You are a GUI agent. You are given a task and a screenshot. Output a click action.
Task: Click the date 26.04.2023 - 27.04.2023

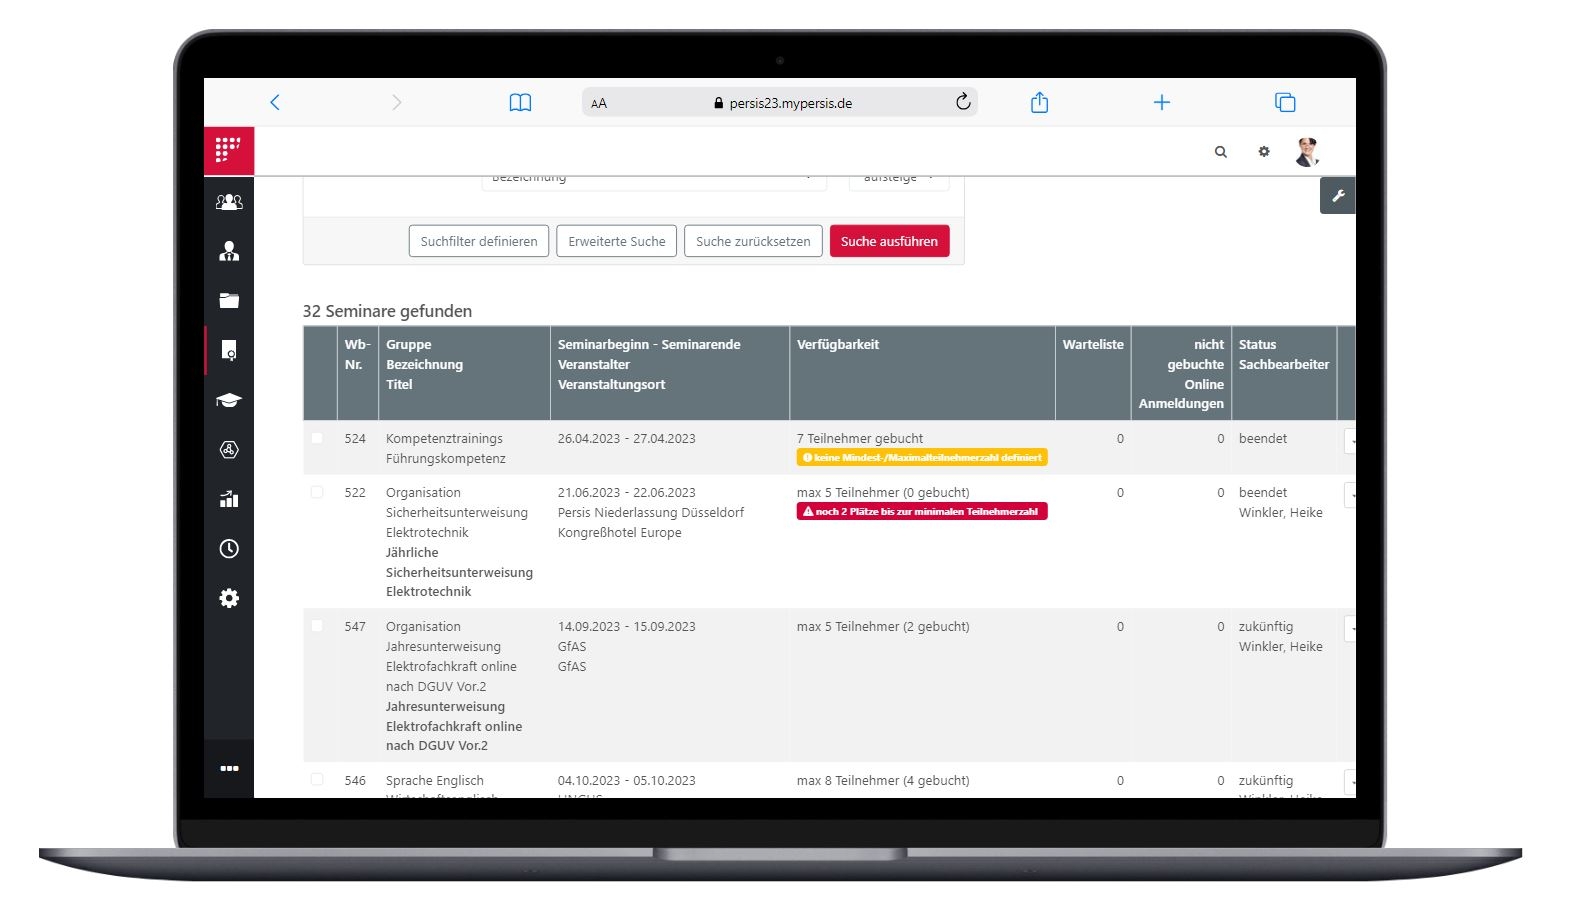(627, 438)
